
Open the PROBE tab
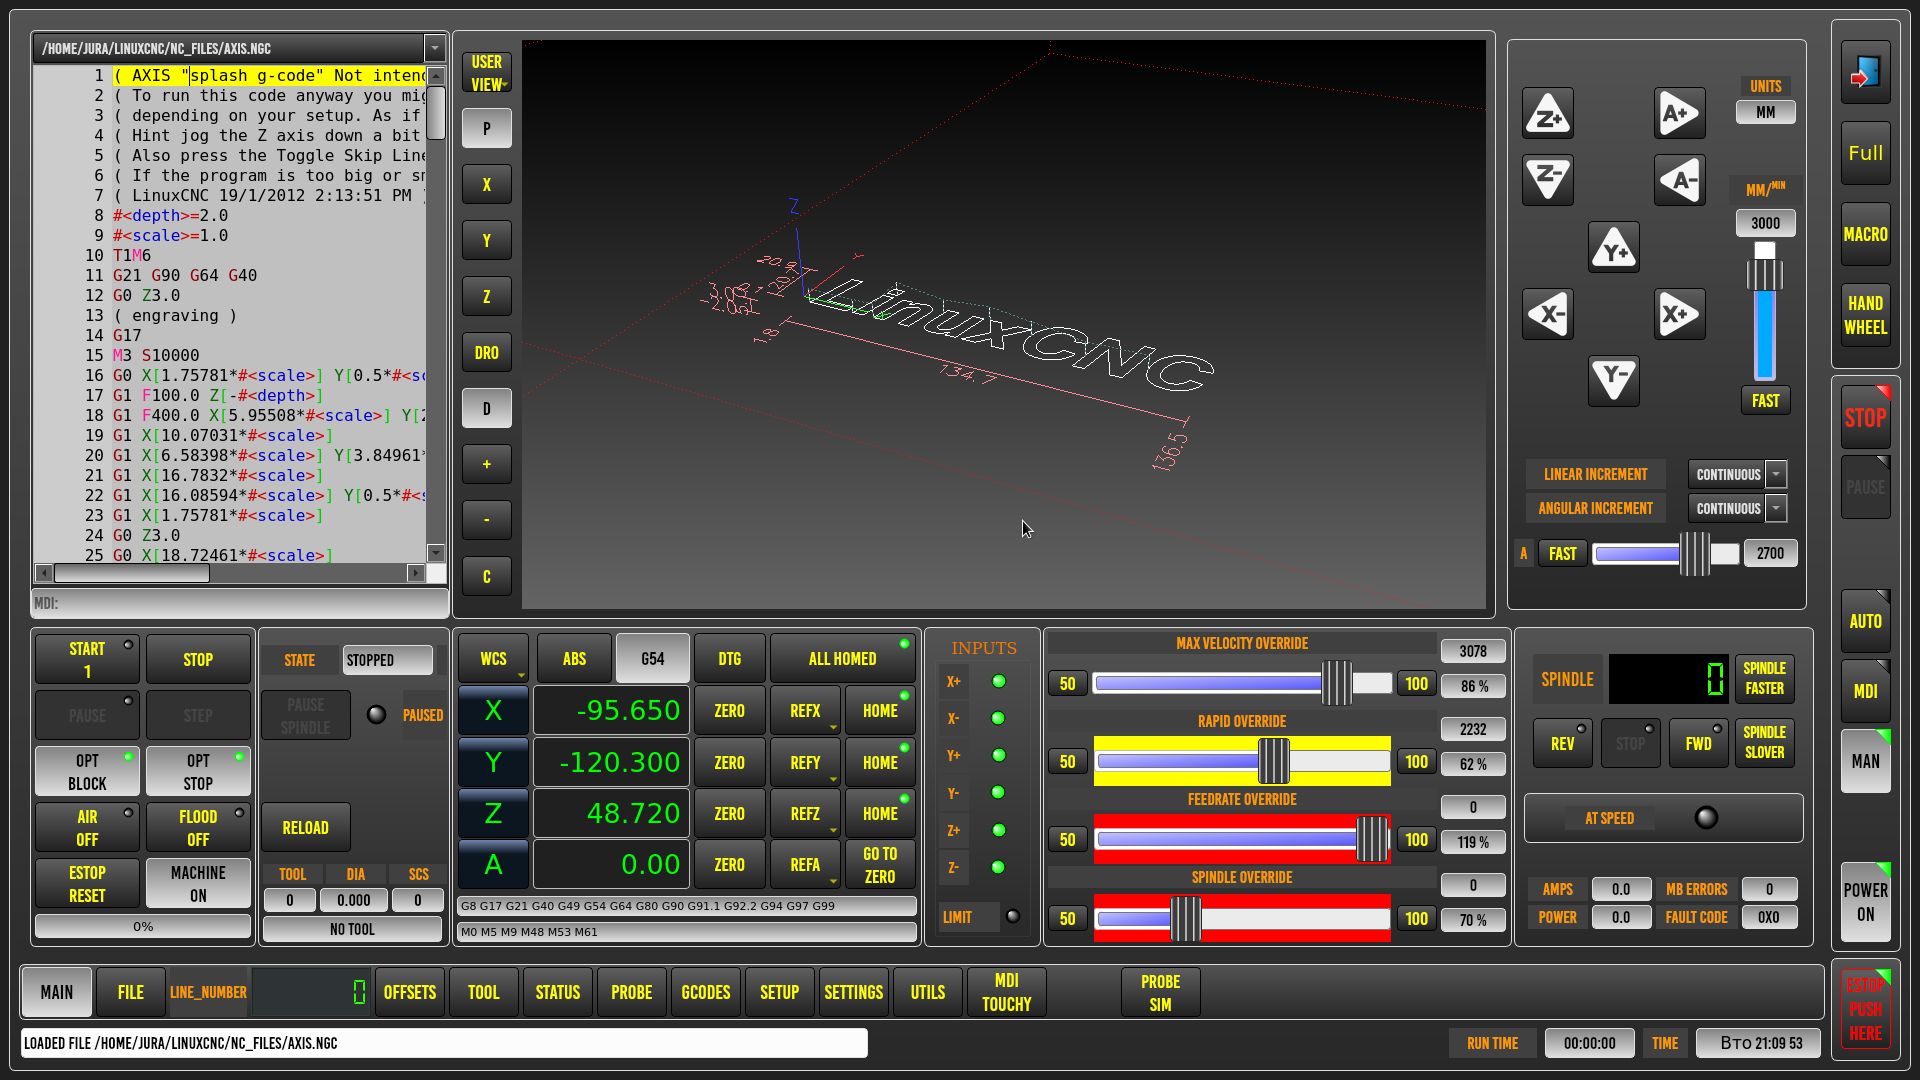(x=632, y=992)
